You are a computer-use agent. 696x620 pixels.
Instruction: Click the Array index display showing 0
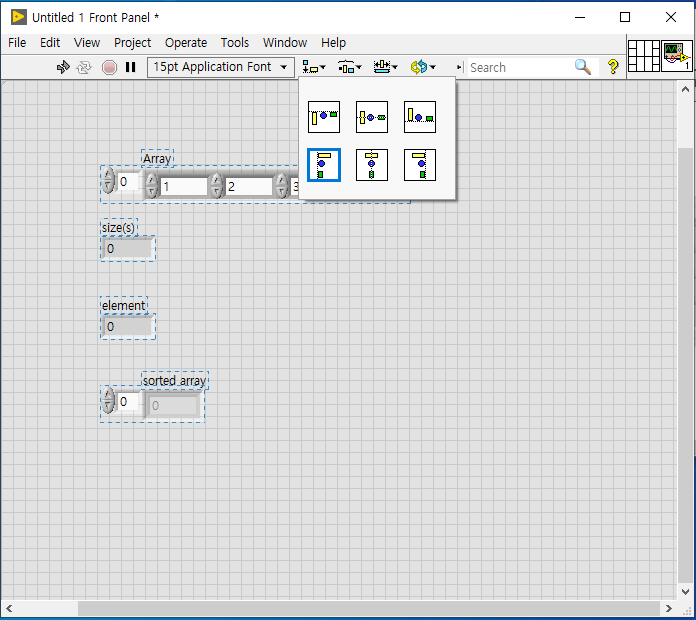128,182
